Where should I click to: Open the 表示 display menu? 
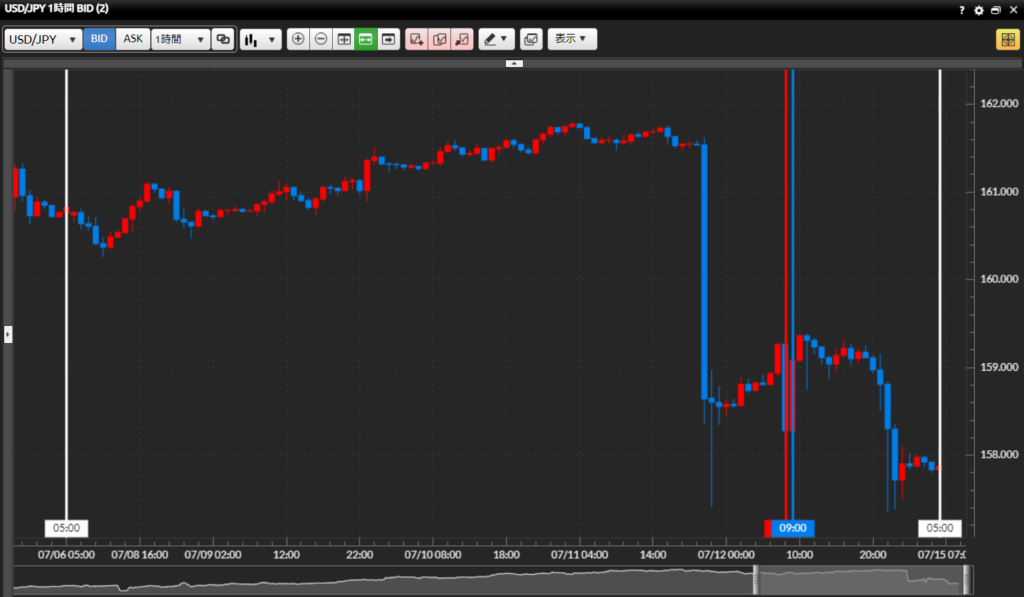[572, 40]
